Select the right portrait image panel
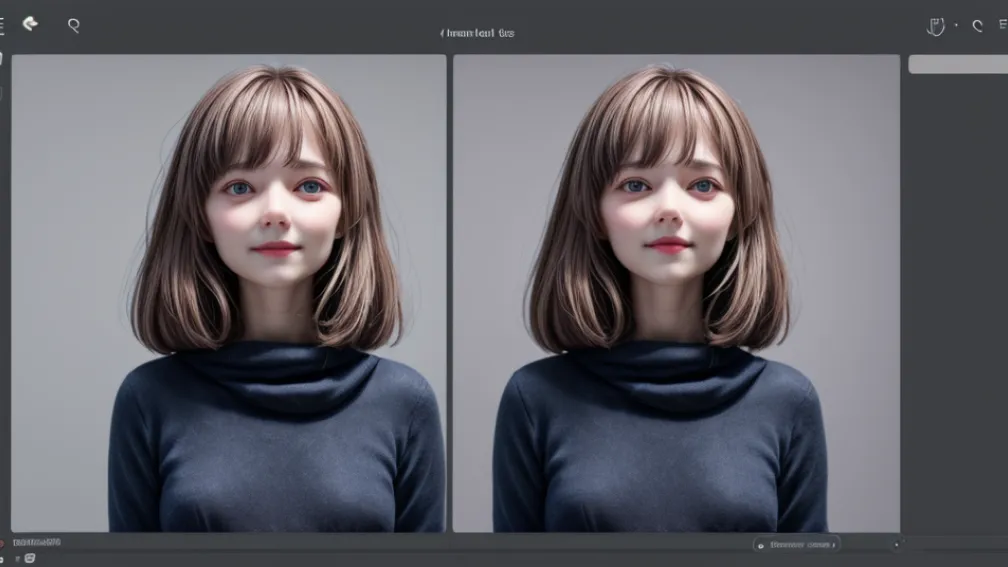The width and height of the screenshot is (1008, 567). tap(676, 293)
